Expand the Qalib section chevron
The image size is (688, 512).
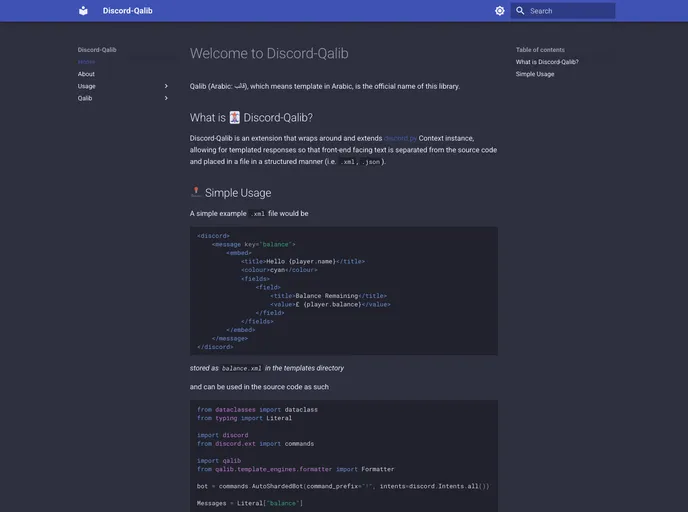pyautogui.click(x=166, y=98)
